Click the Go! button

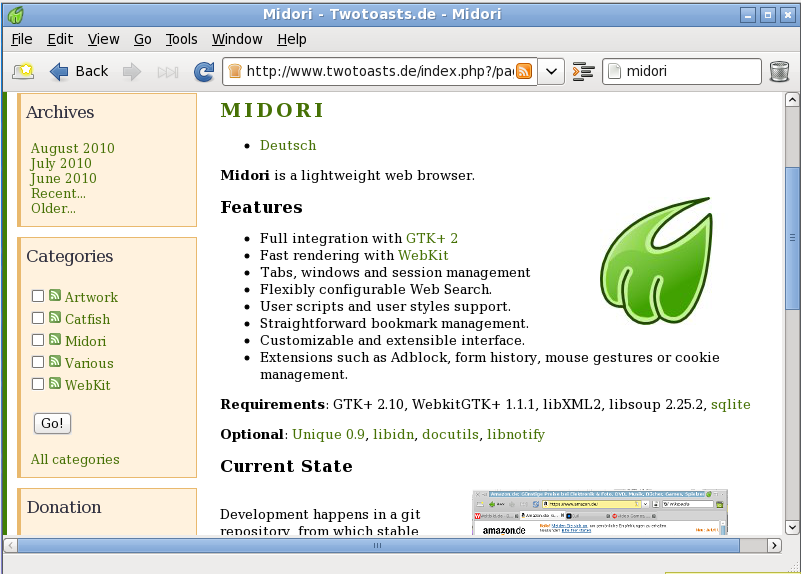click(x=52, y=423)
